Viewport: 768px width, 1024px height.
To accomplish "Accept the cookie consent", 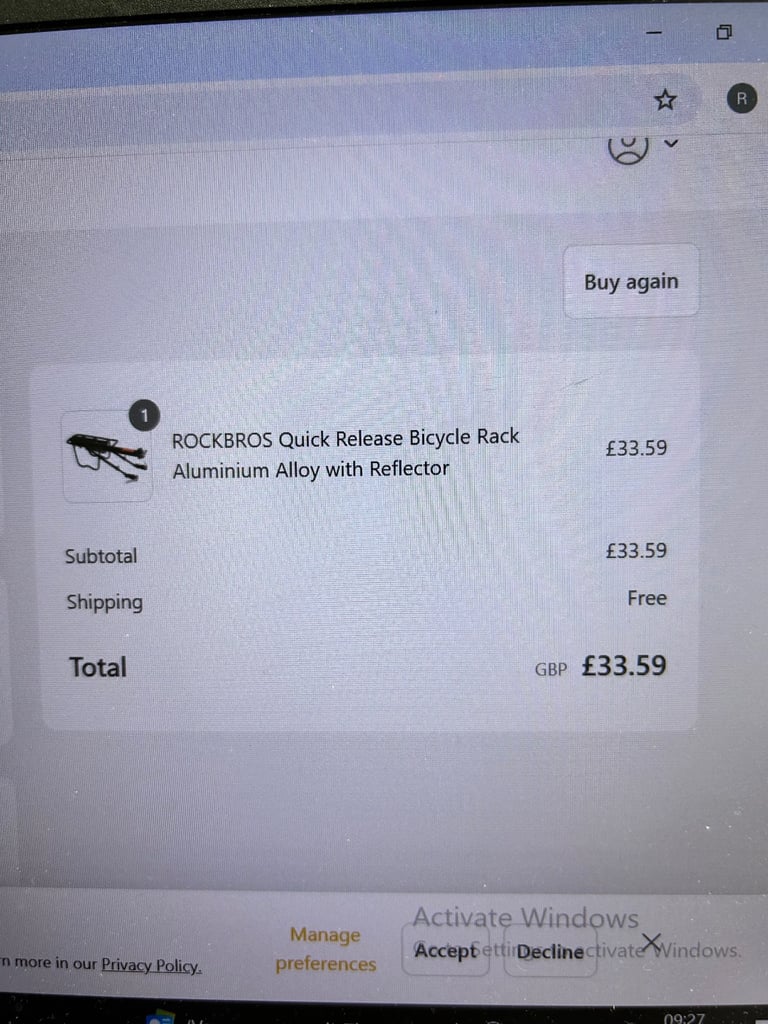I will [445, 951].
